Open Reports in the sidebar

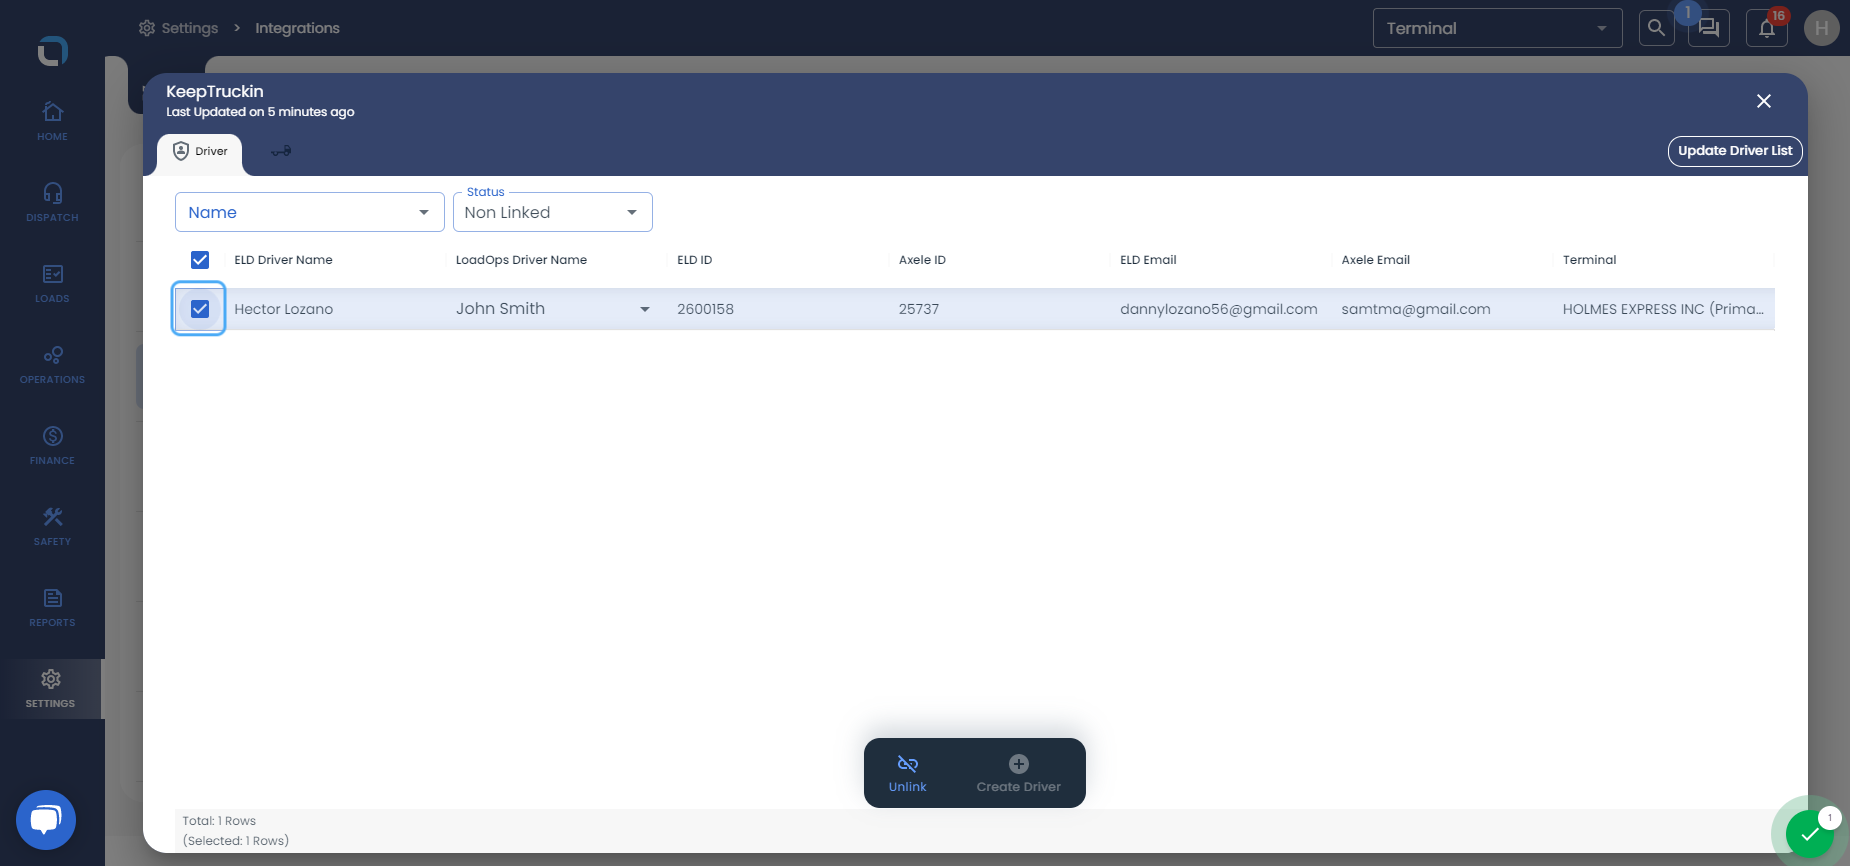[x=52, y=607]
